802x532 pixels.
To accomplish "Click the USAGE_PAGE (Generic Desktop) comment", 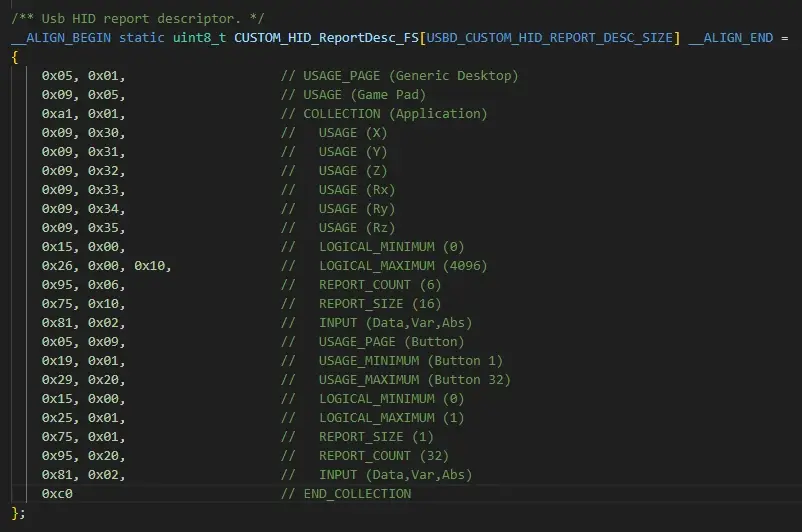I will pos(399,76).
